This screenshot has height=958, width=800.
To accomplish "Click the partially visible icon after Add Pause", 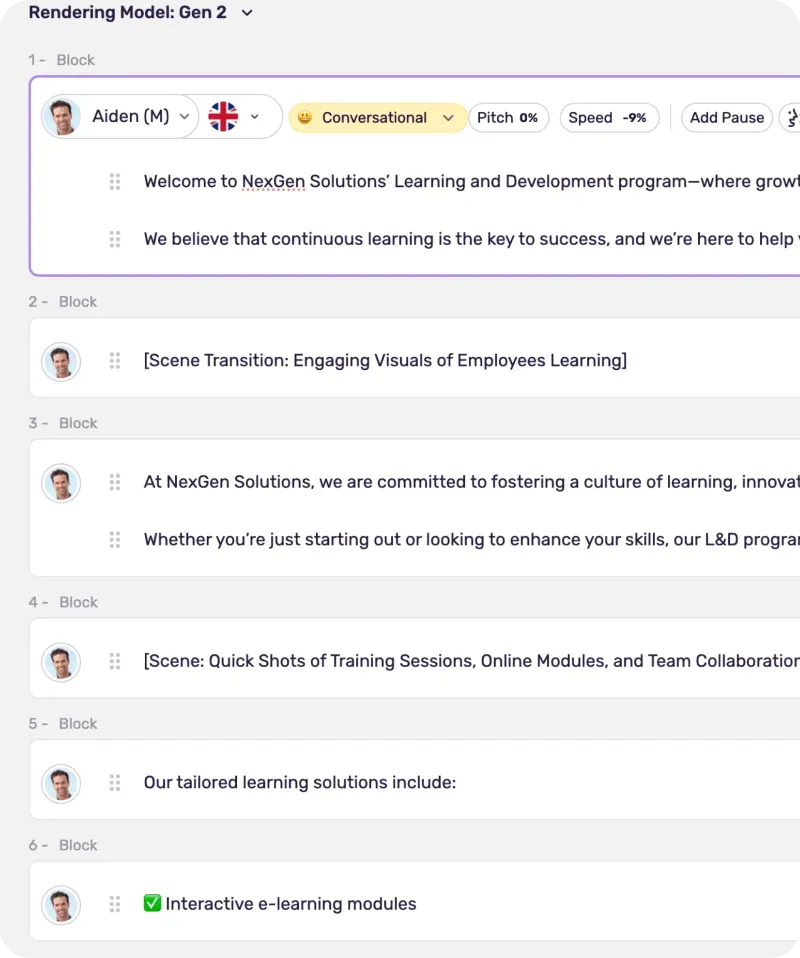I will (x=792, y=118).
